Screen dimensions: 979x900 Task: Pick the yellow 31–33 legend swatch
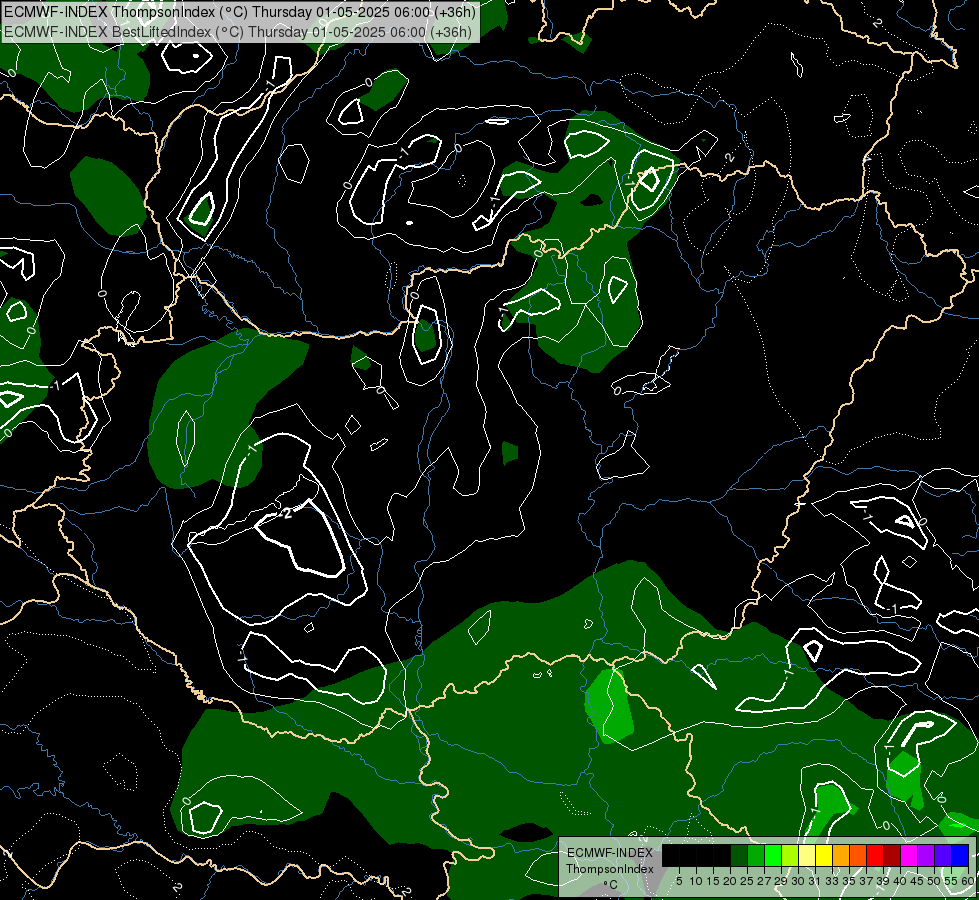(x=824, y=855)
